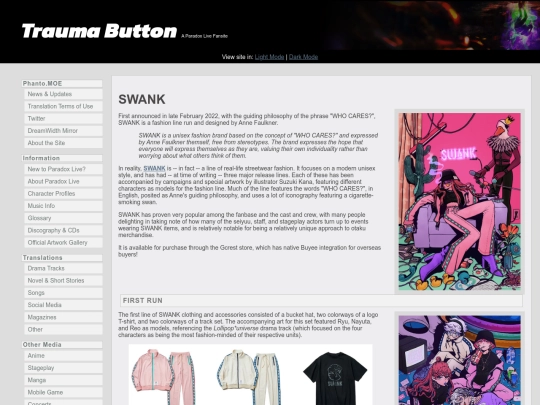This screenshot has width=540, height=405.
Task: Select the Other Media sidebar heading
Action: 62,344
